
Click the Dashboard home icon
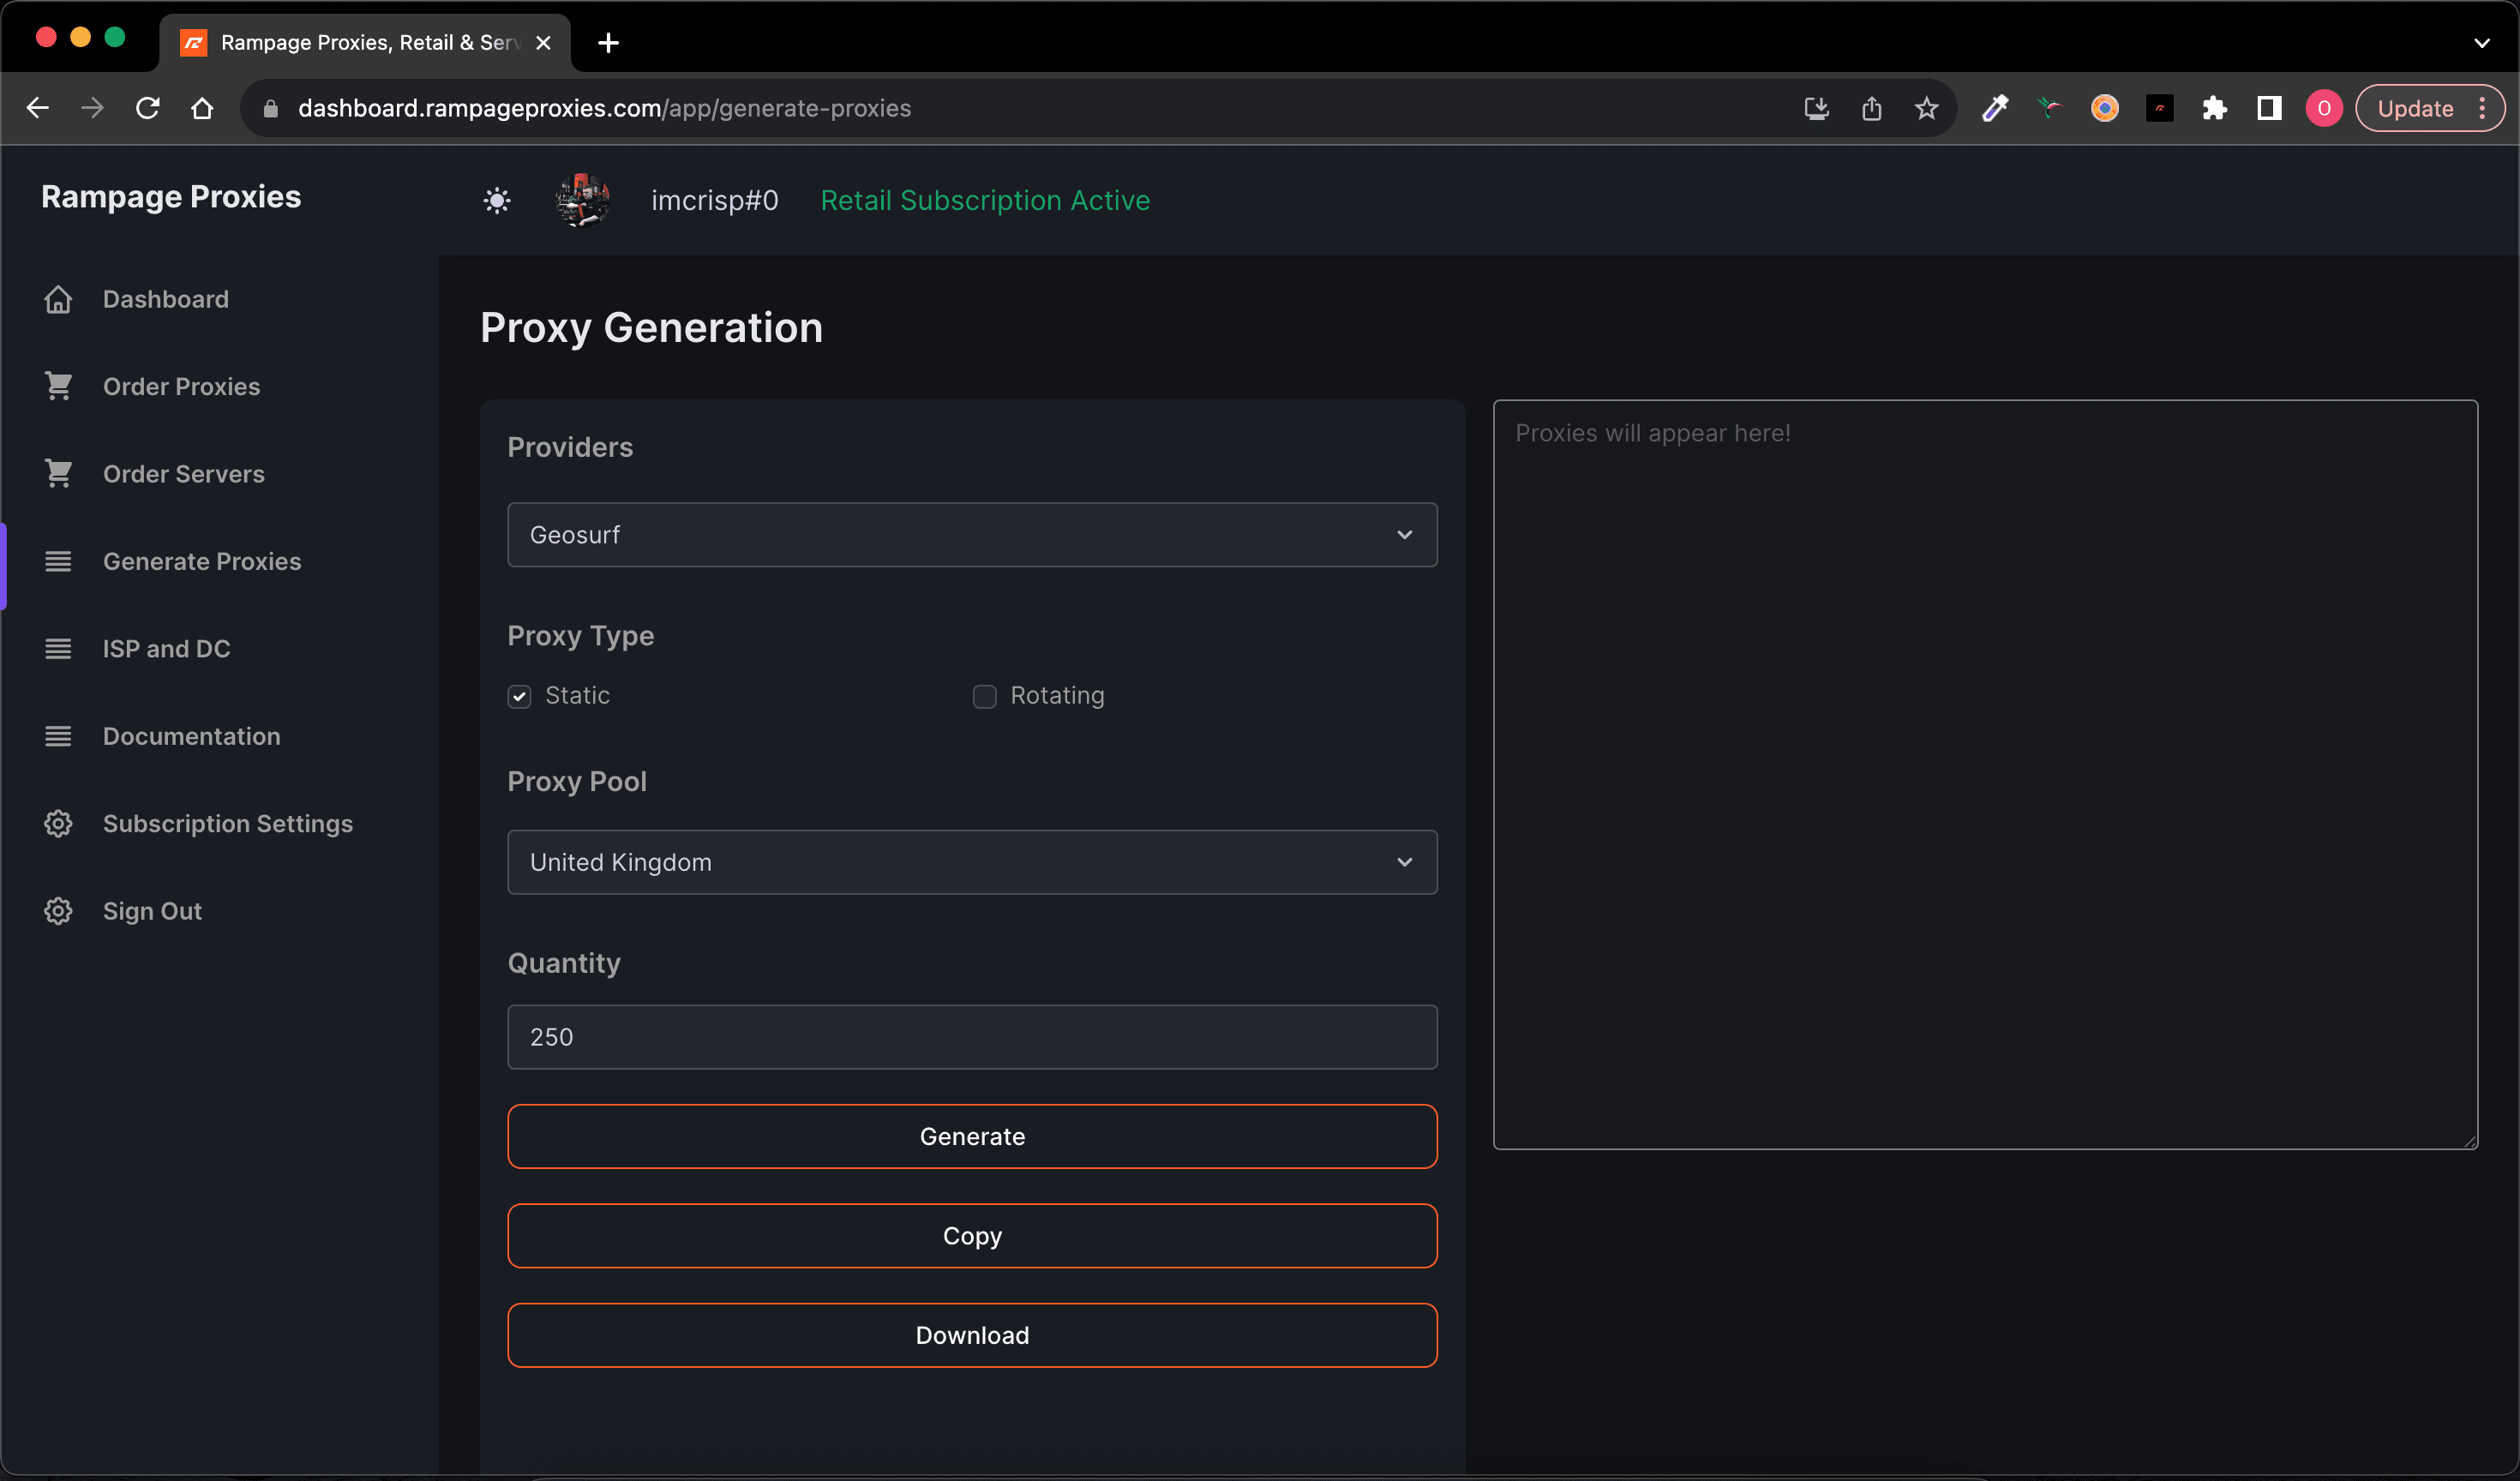pos(58,299)
